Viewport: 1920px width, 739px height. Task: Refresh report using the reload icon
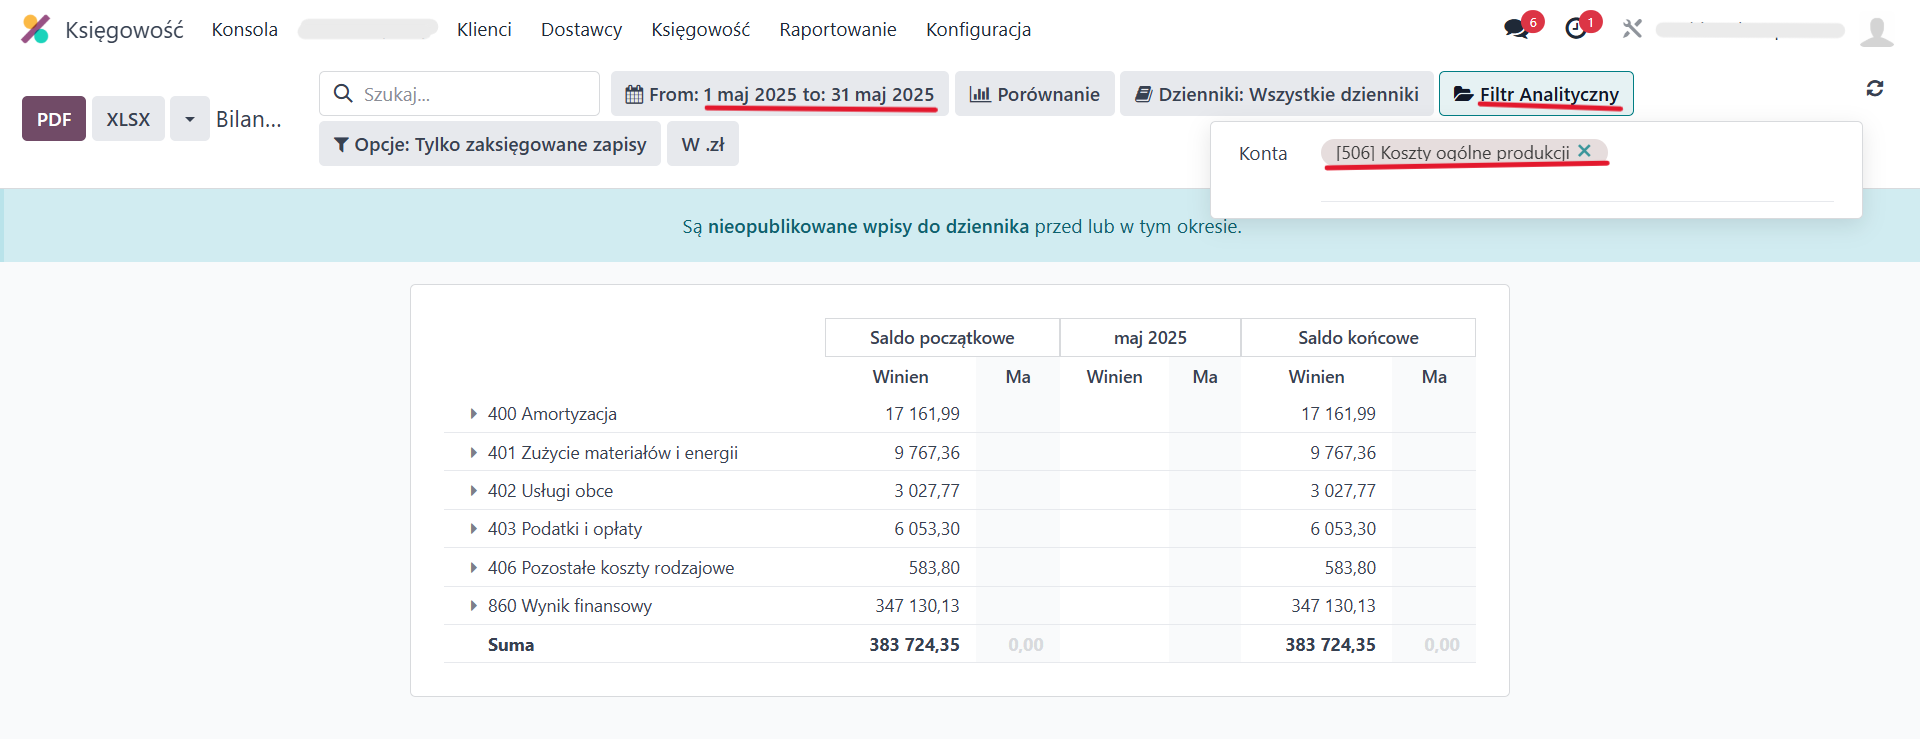[x=1875, y=88]
